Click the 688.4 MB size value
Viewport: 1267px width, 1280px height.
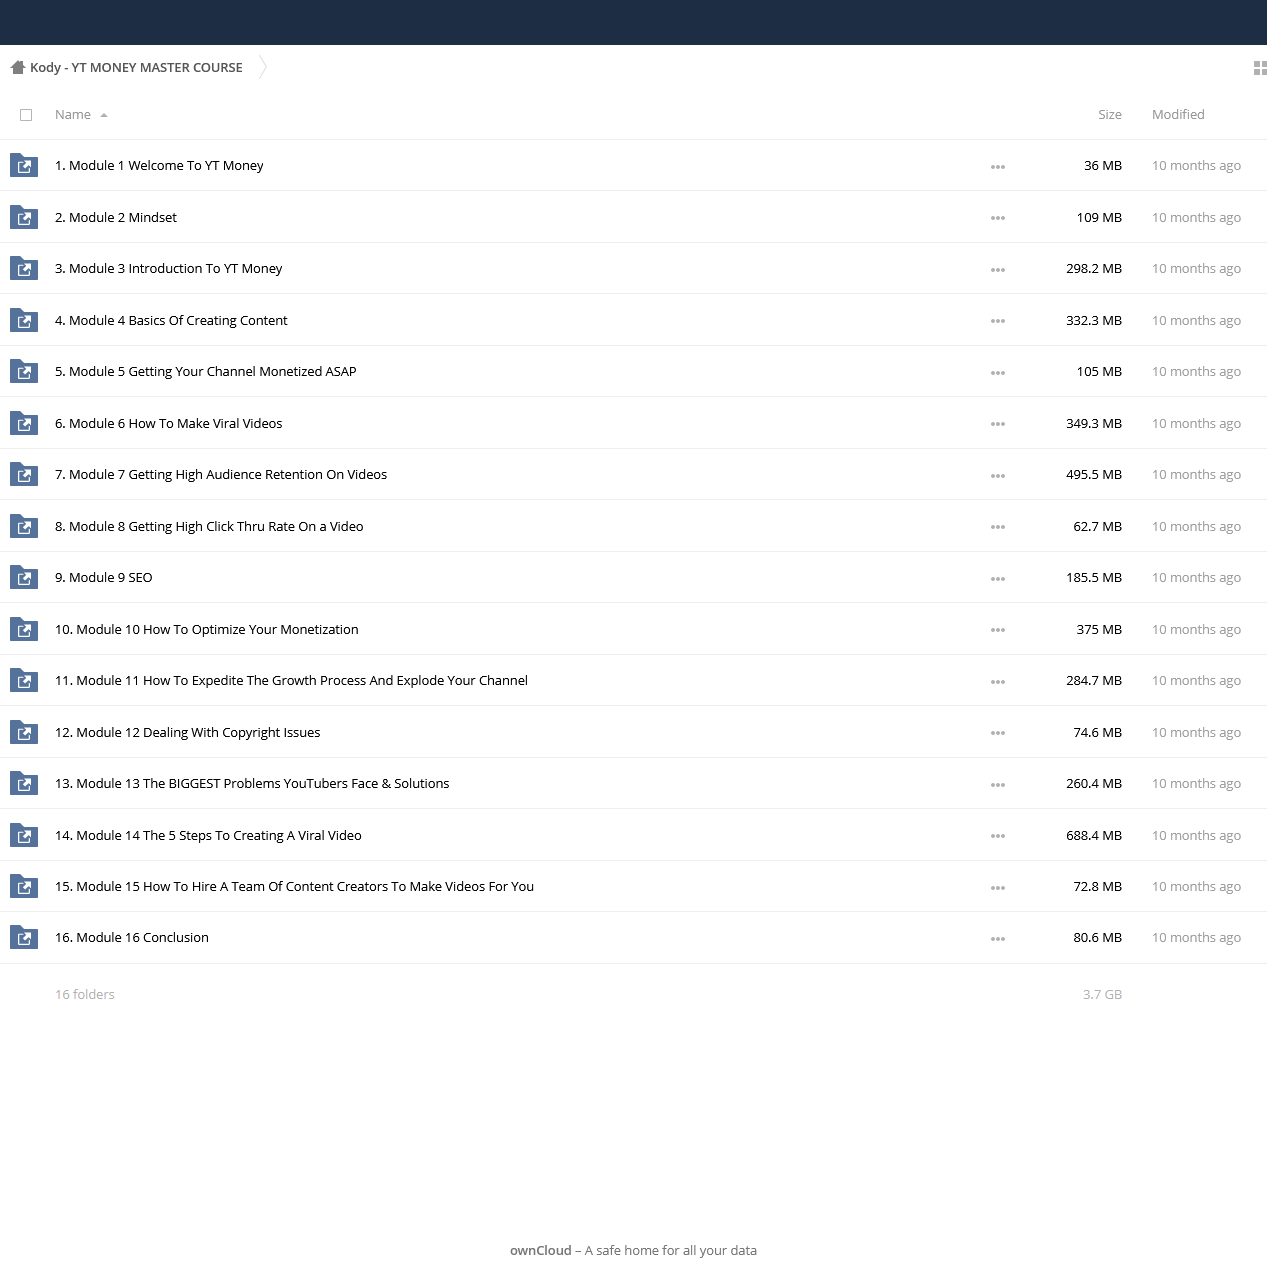coord(1094,835)
